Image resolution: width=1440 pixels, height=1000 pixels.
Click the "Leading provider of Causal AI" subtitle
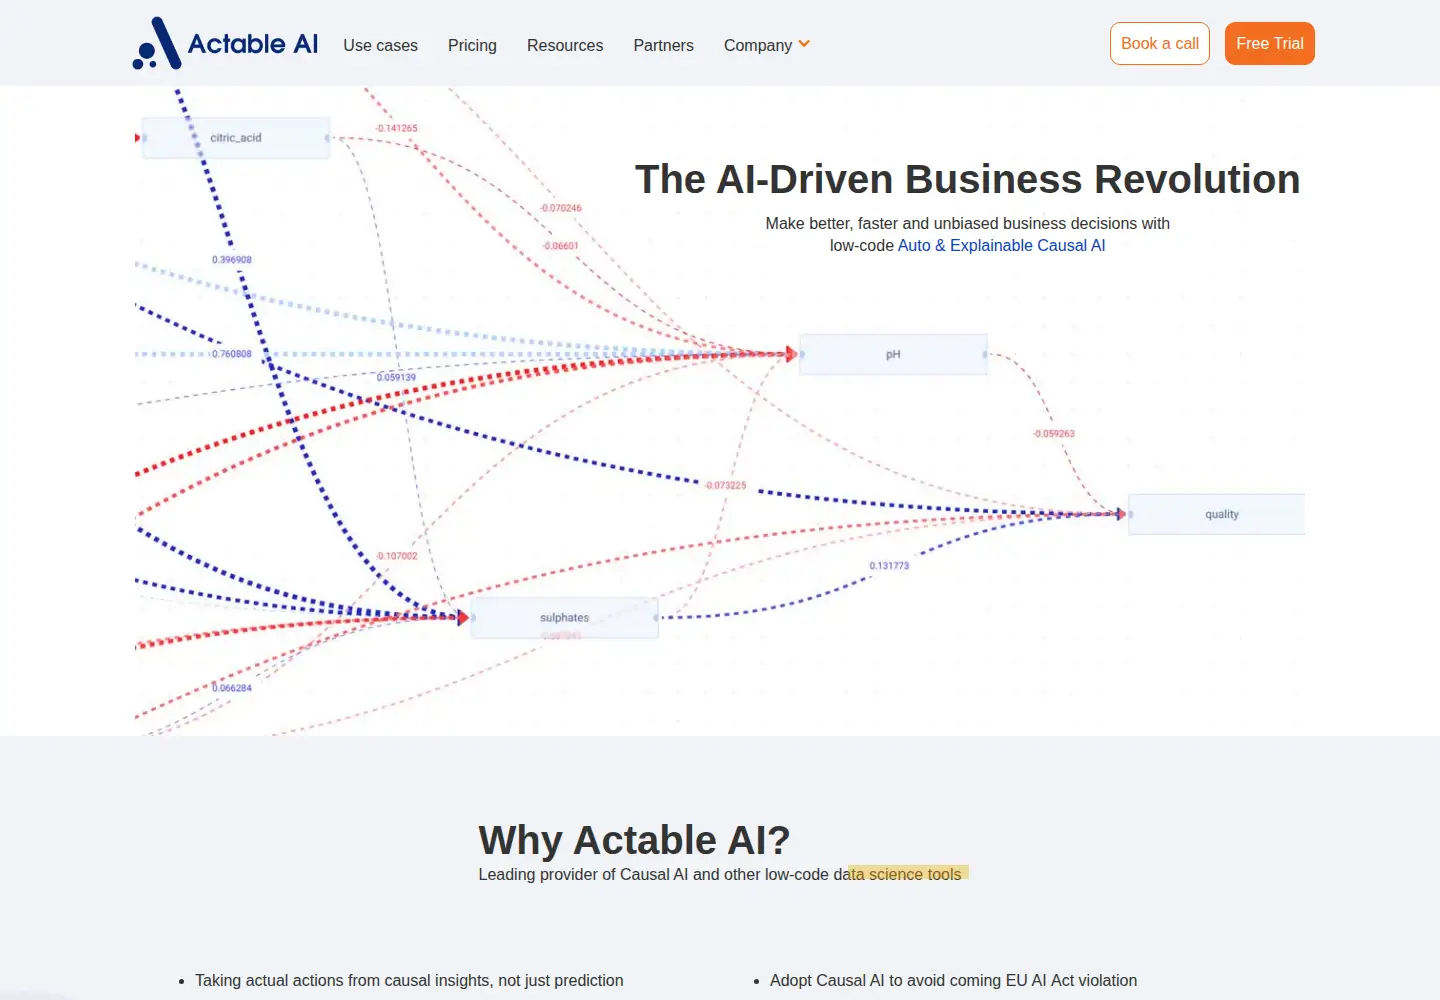tap(720, 874)
